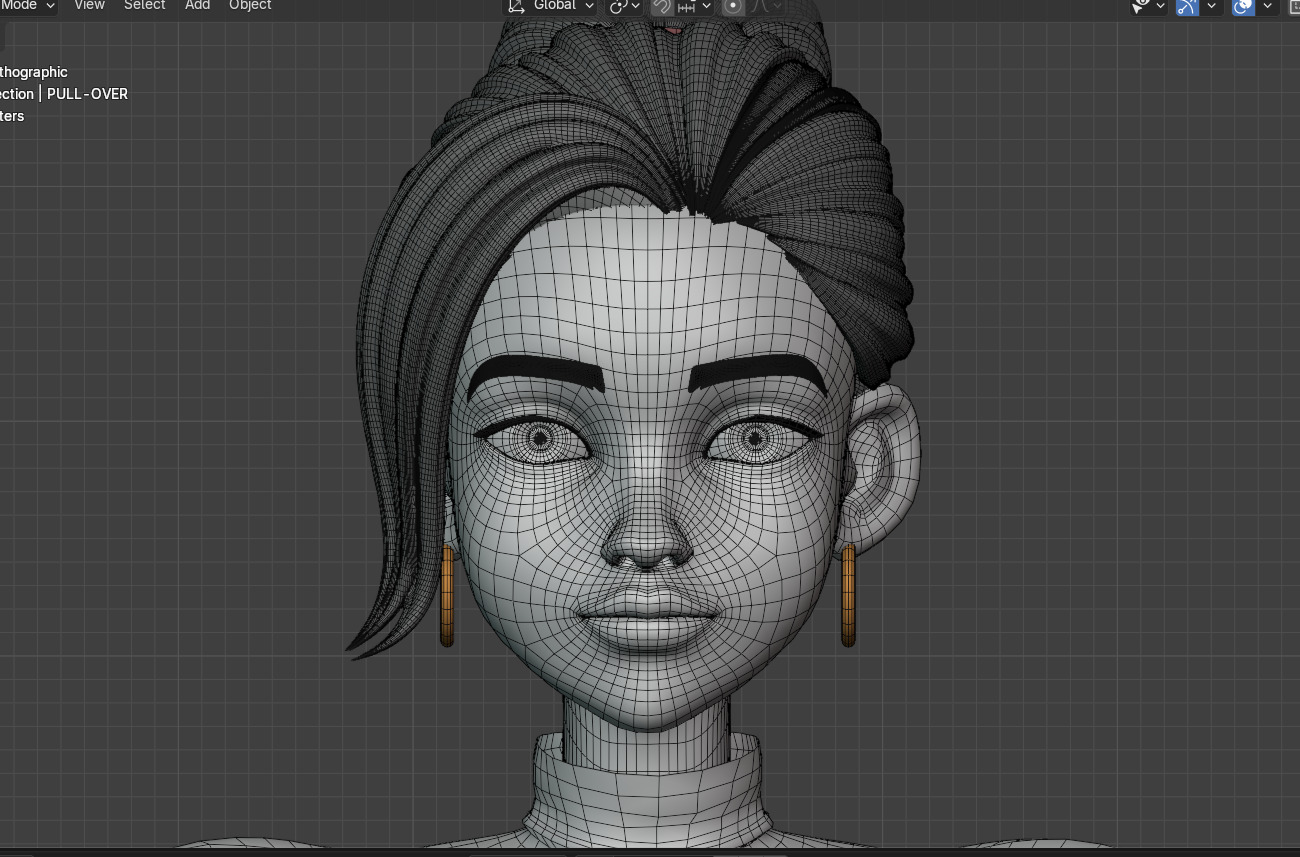Image resolution: width=1300 pixels, height=857 pixels.
Task: Click the PULL-OVER viewport text label
Action: [x=87, y=94]
